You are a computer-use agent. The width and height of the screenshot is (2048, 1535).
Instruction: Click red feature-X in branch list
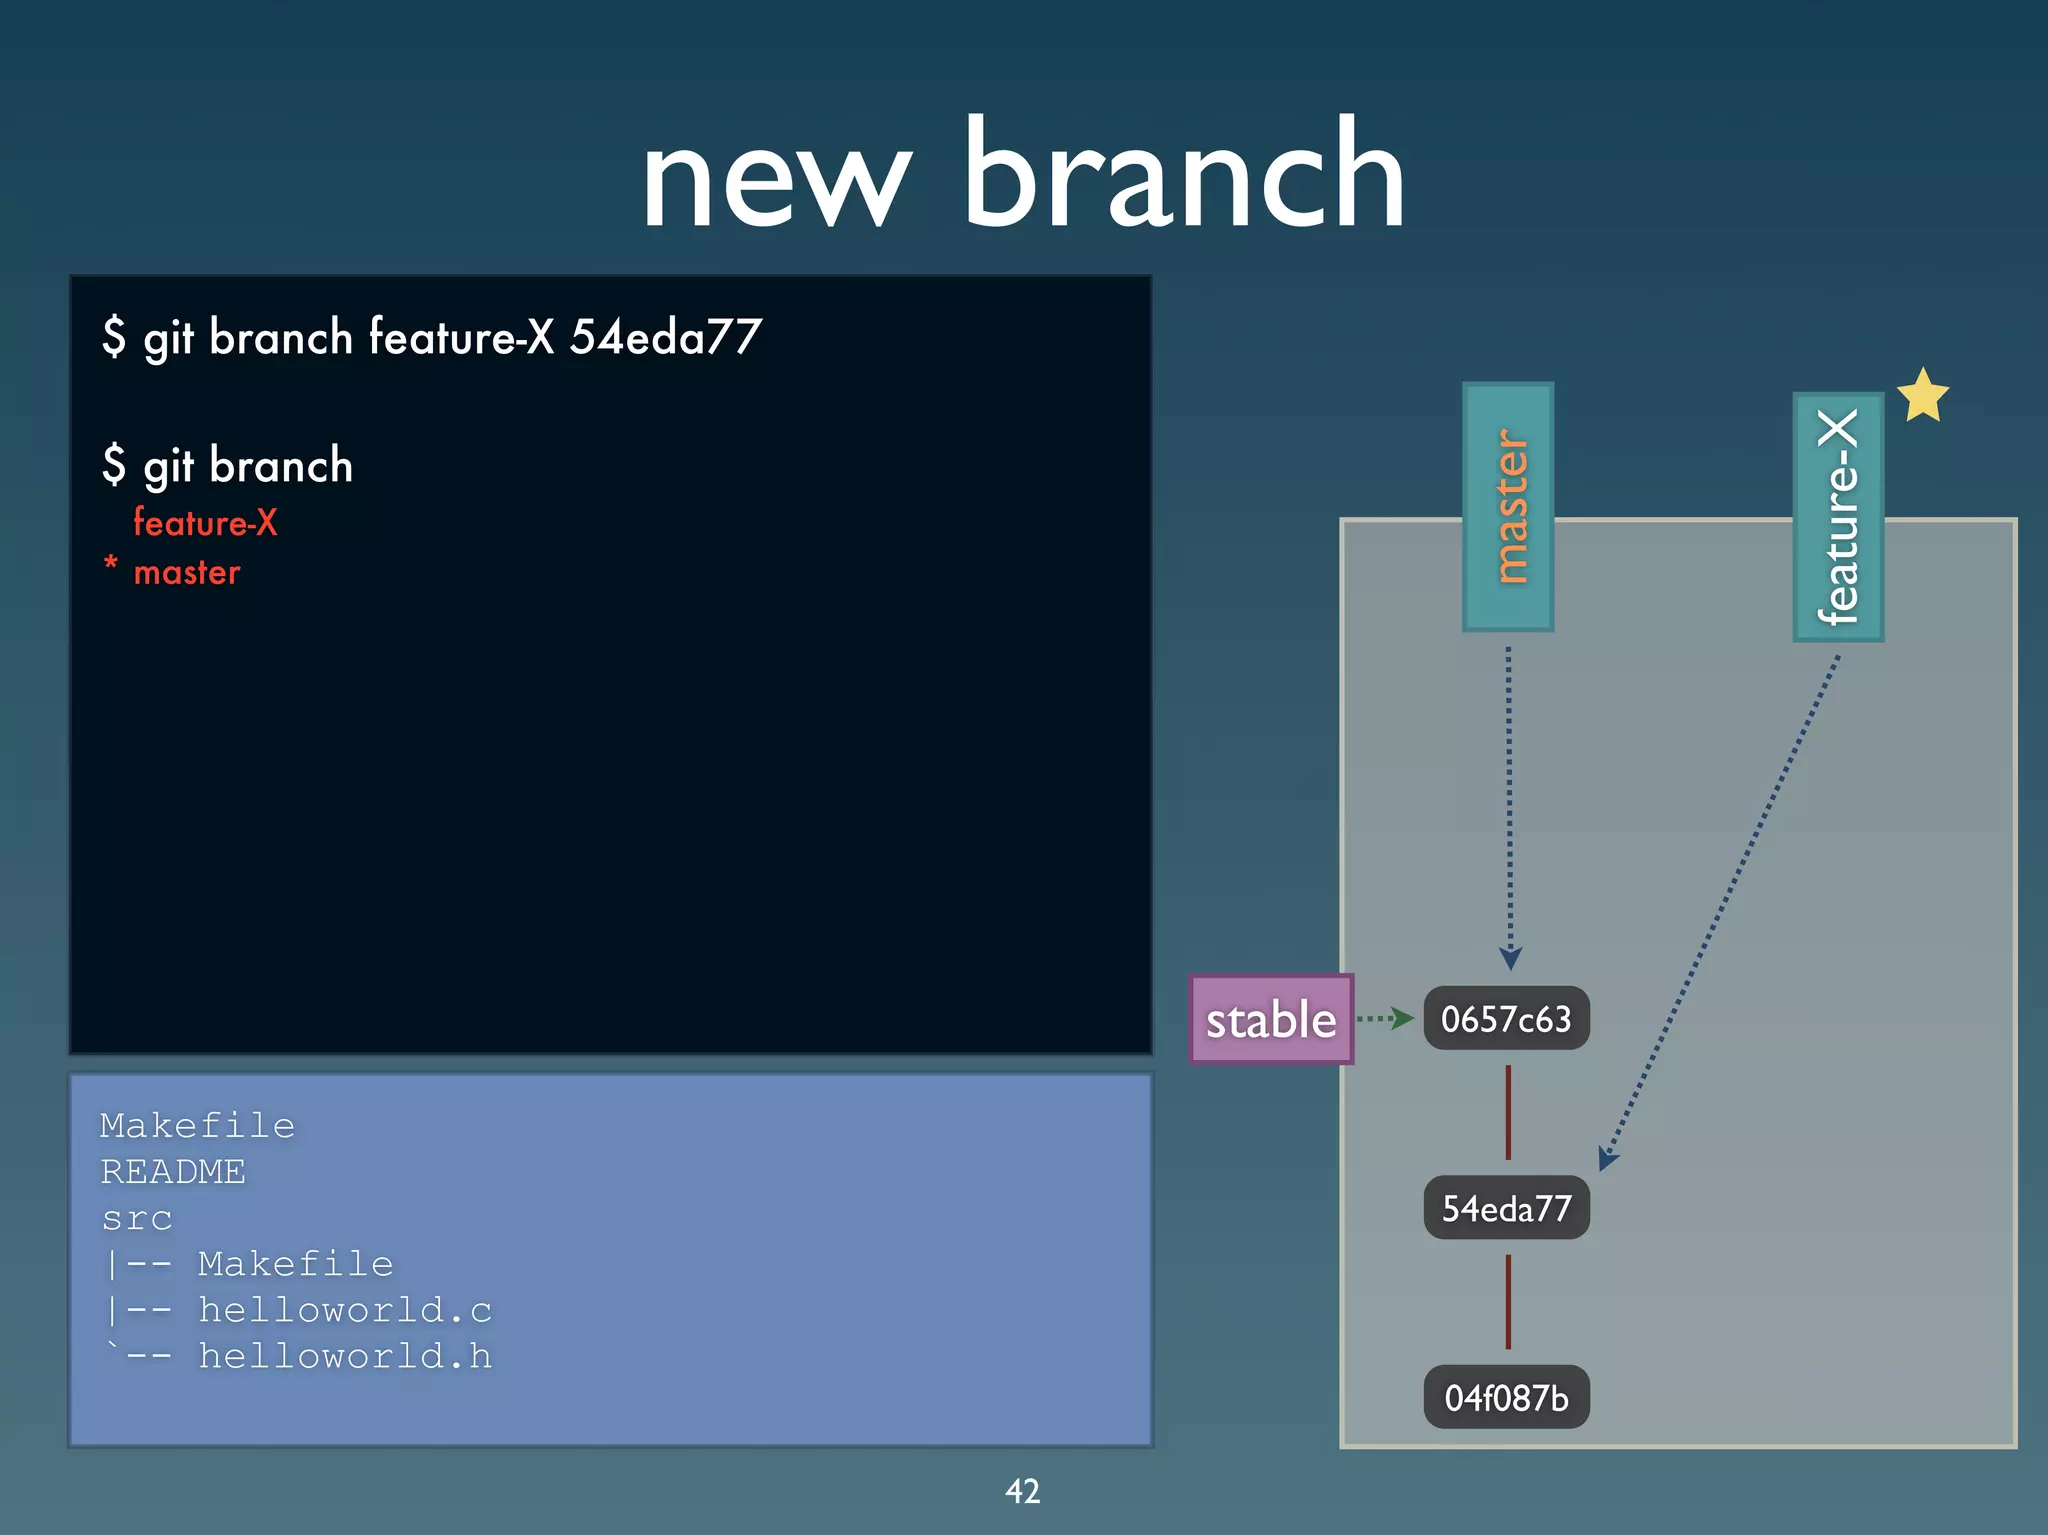point(205,523)
